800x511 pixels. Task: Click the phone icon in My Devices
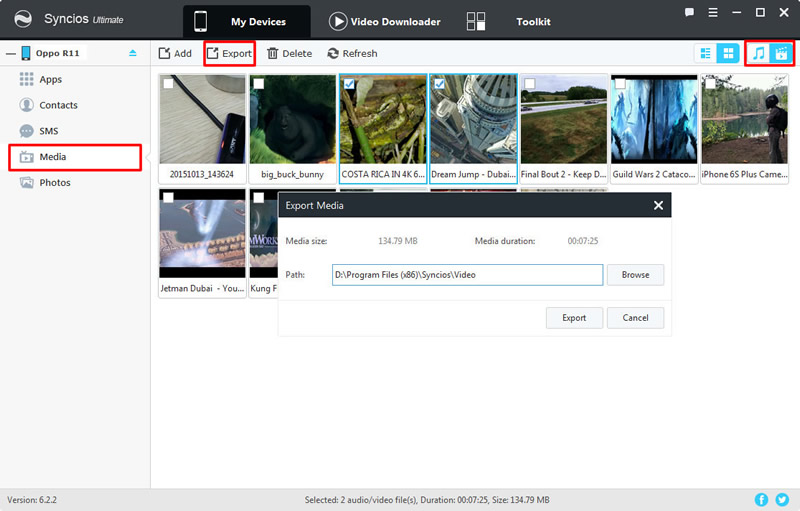pyautogui.click(x=201, y=21)
